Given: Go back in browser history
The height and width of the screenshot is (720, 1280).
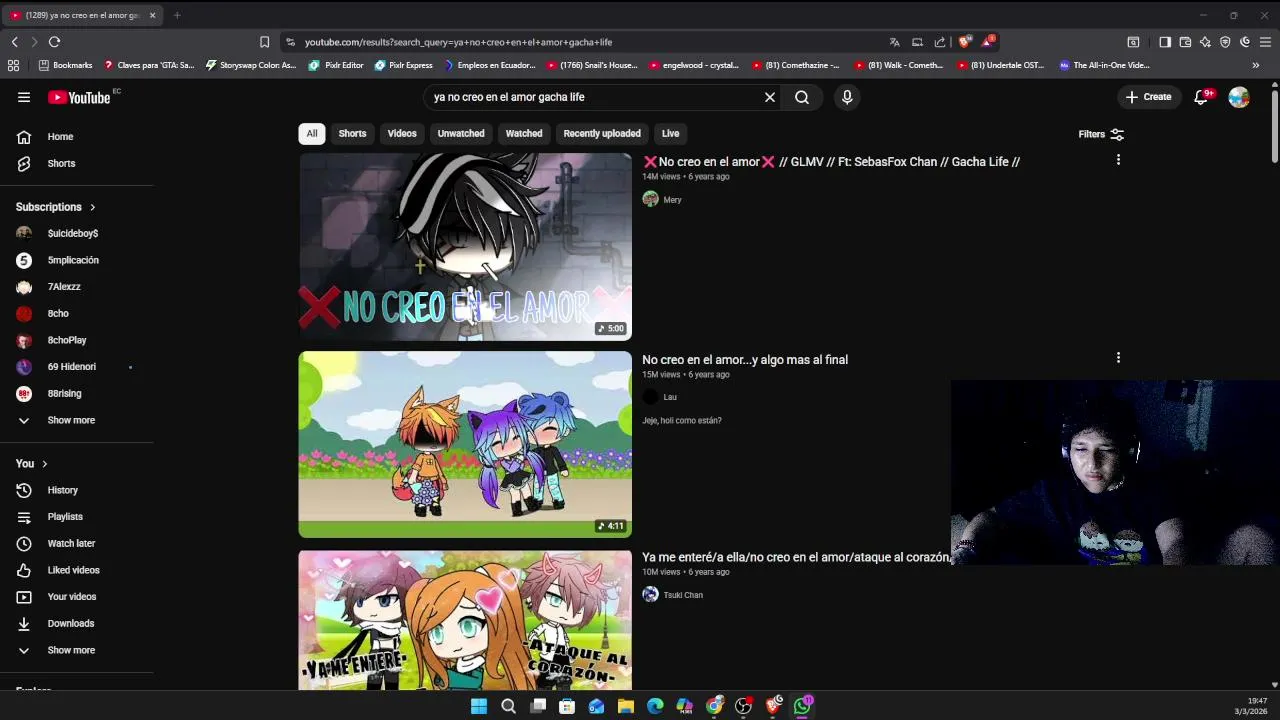Looking at the screenshot, I should 14,42.
